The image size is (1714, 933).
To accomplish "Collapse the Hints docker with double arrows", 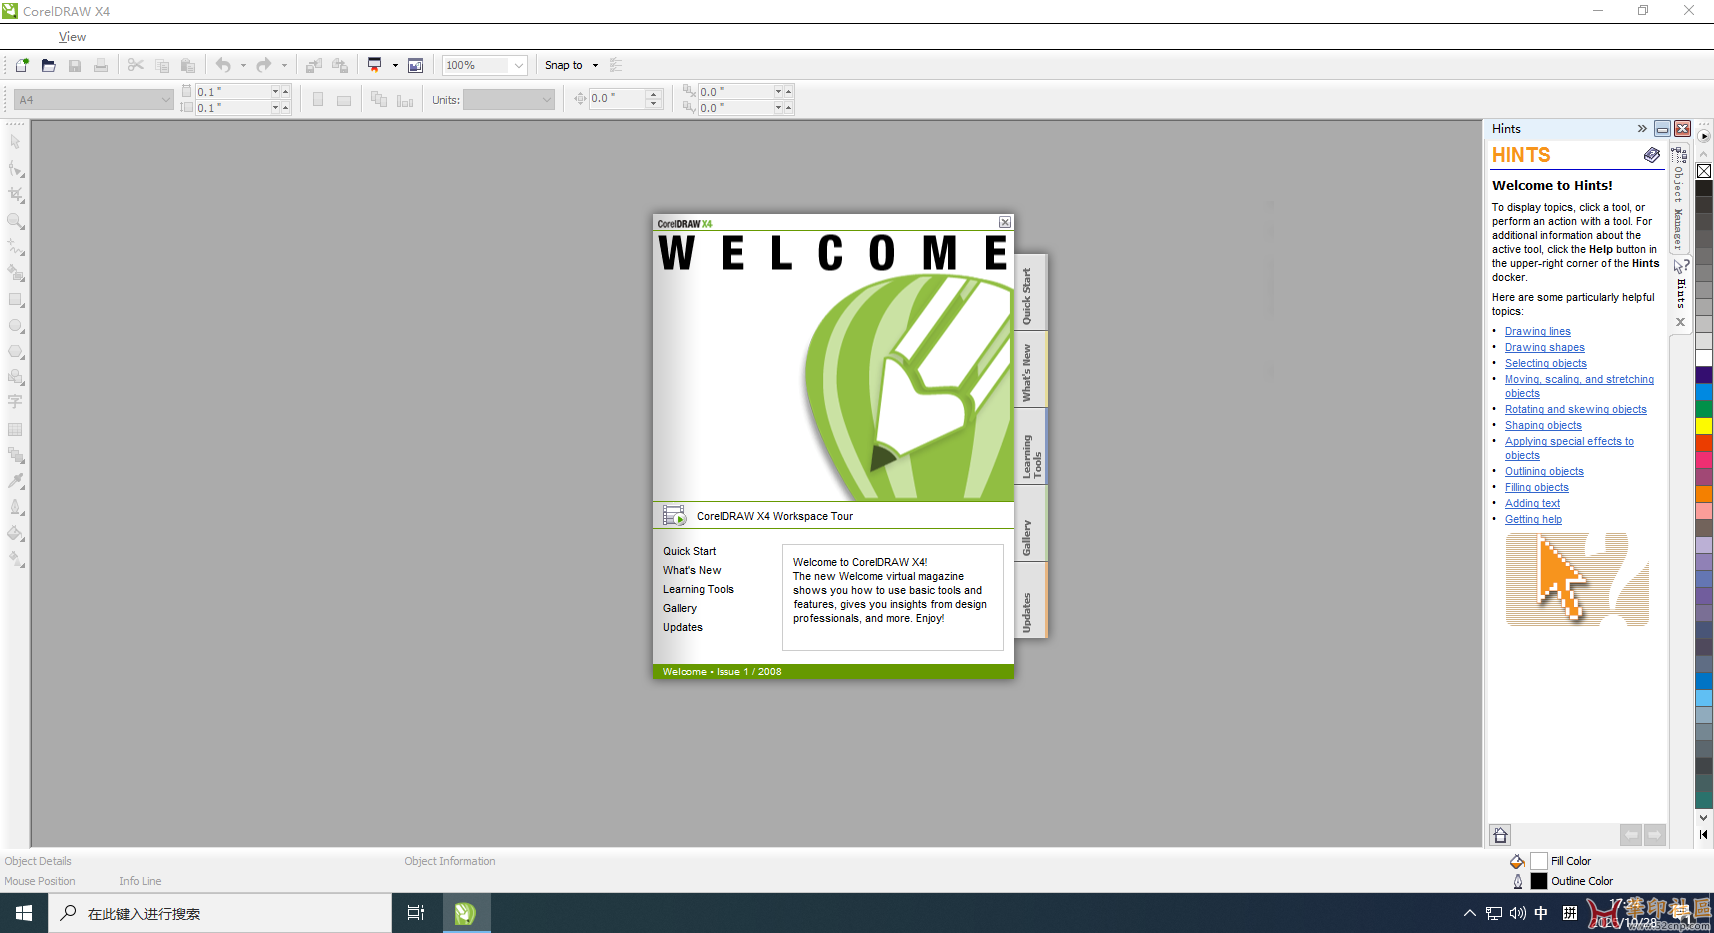I will tap(1642, 129).
